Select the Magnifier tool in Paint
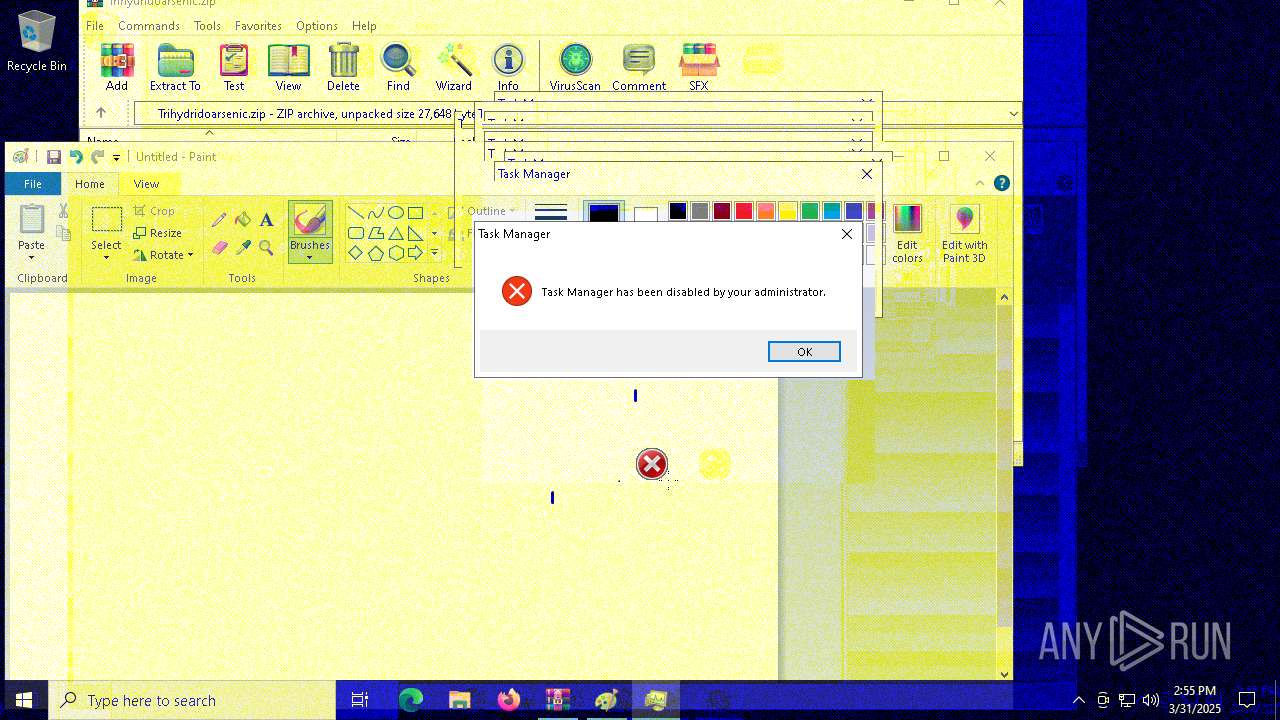Image resolution: width=1280 pixels, height=720 pixels. [266, 247]
